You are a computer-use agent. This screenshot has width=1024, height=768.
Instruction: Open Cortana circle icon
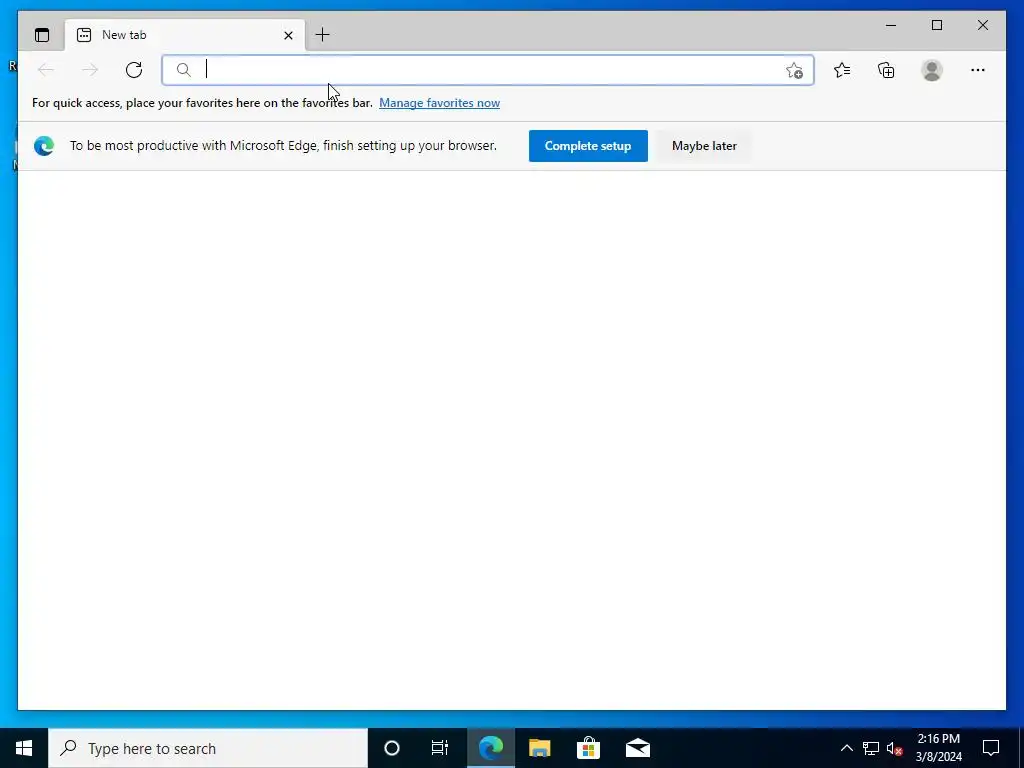tap(392, 748)
